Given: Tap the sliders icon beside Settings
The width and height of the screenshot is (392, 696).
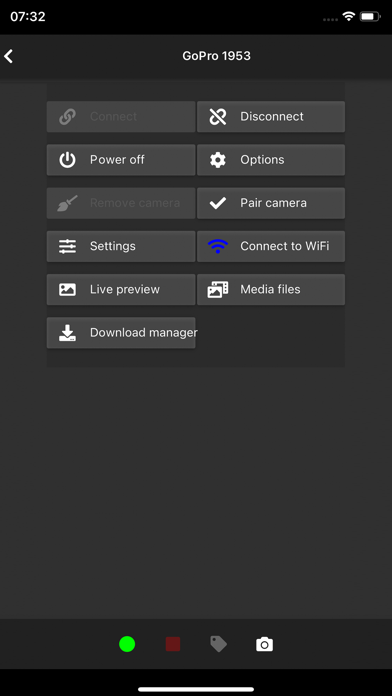Looking at the screenshot, I should [67, 246].
